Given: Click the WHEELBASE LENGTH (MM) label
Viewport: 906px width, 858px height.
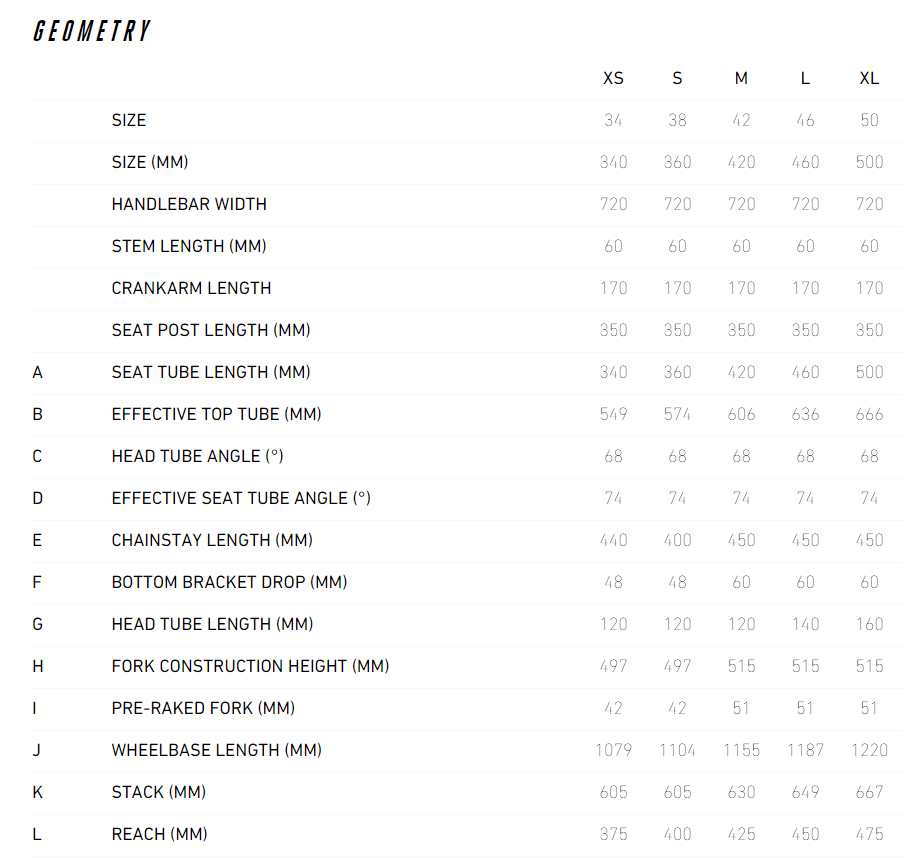Looking at the screenshot, I should point(217,751).
